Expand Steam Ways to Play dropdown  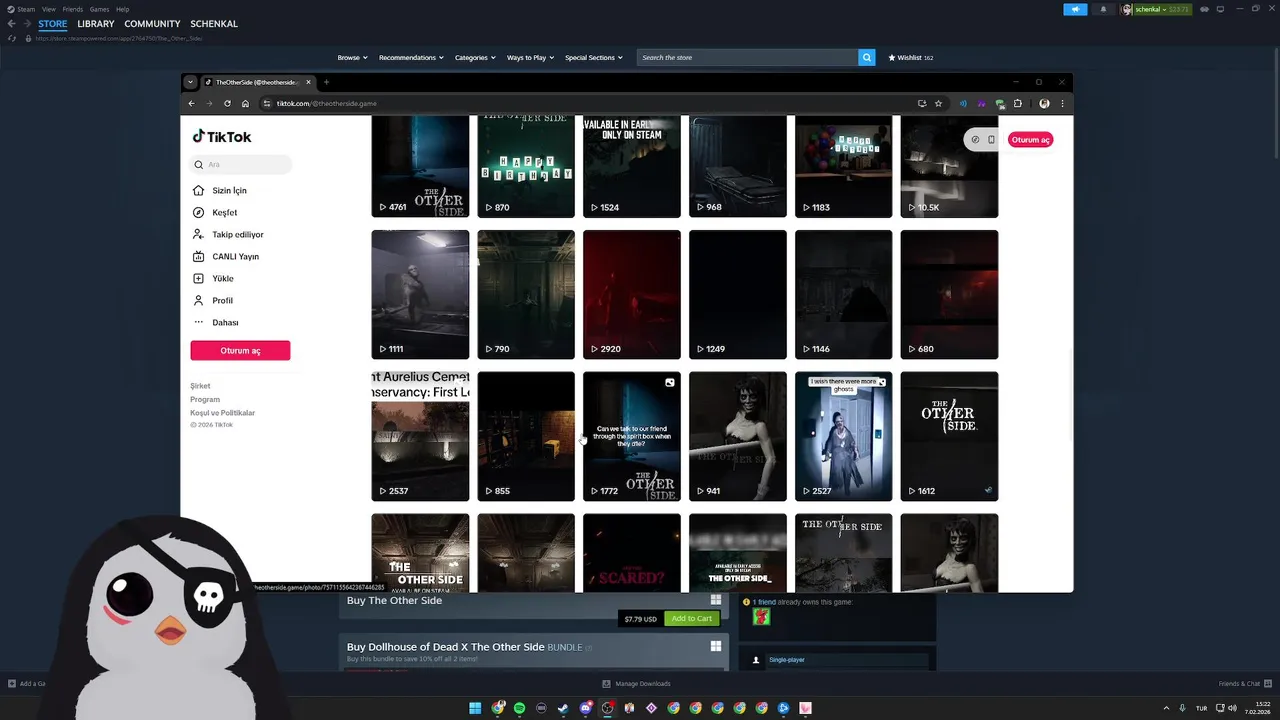pyautogui.click(x=530, y=57)
